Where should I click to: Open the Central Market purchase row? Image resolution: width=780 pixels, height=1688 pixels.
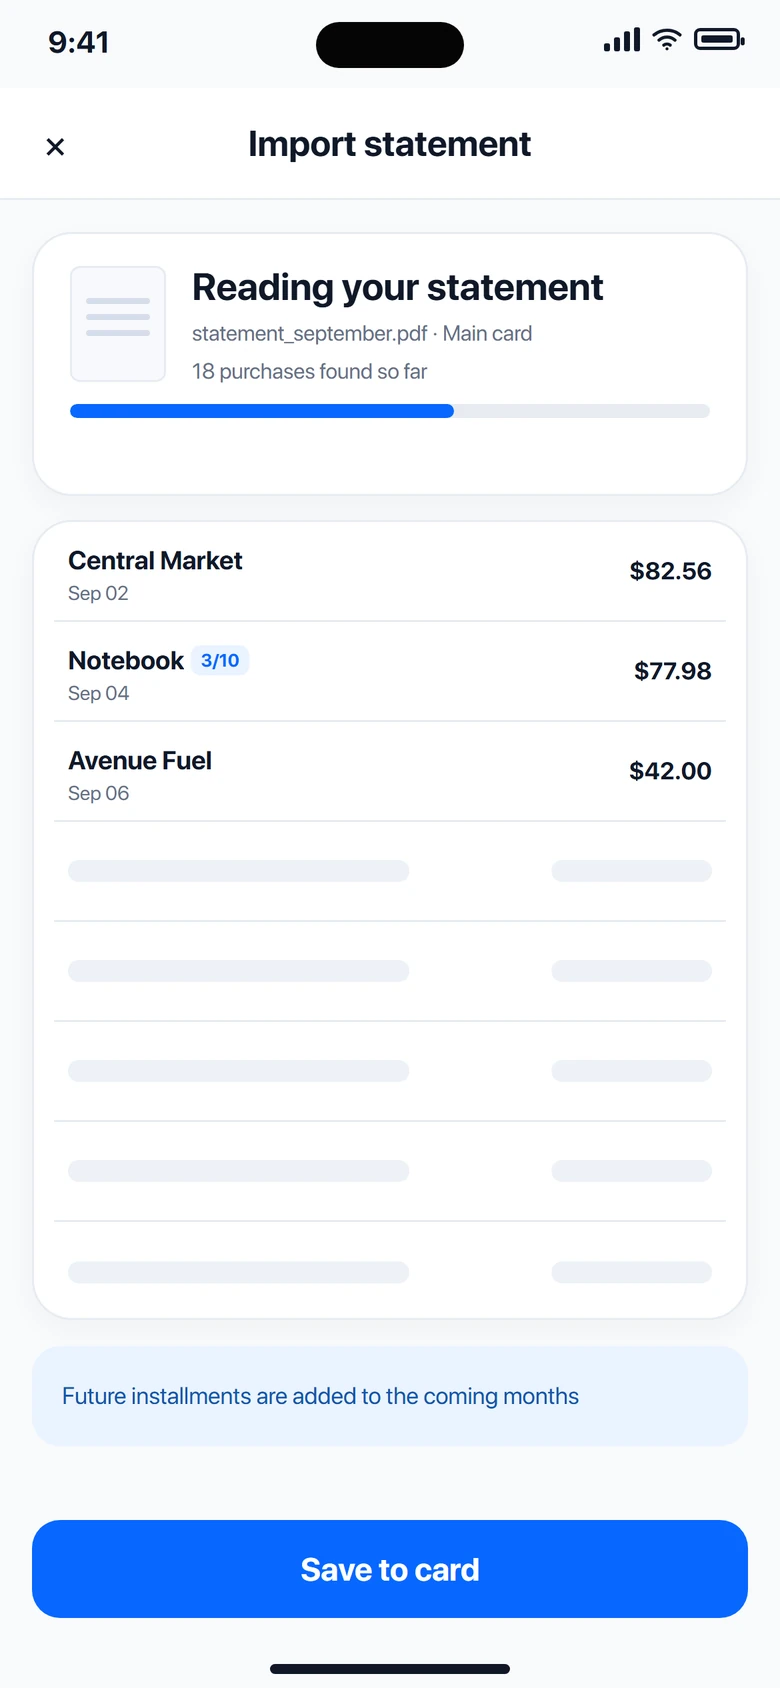(x=390, y=572)
